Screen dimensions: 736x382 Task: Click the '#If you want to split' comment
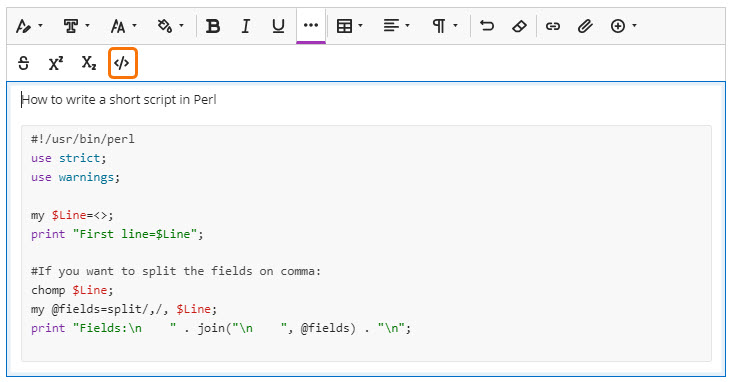point(176,271)
